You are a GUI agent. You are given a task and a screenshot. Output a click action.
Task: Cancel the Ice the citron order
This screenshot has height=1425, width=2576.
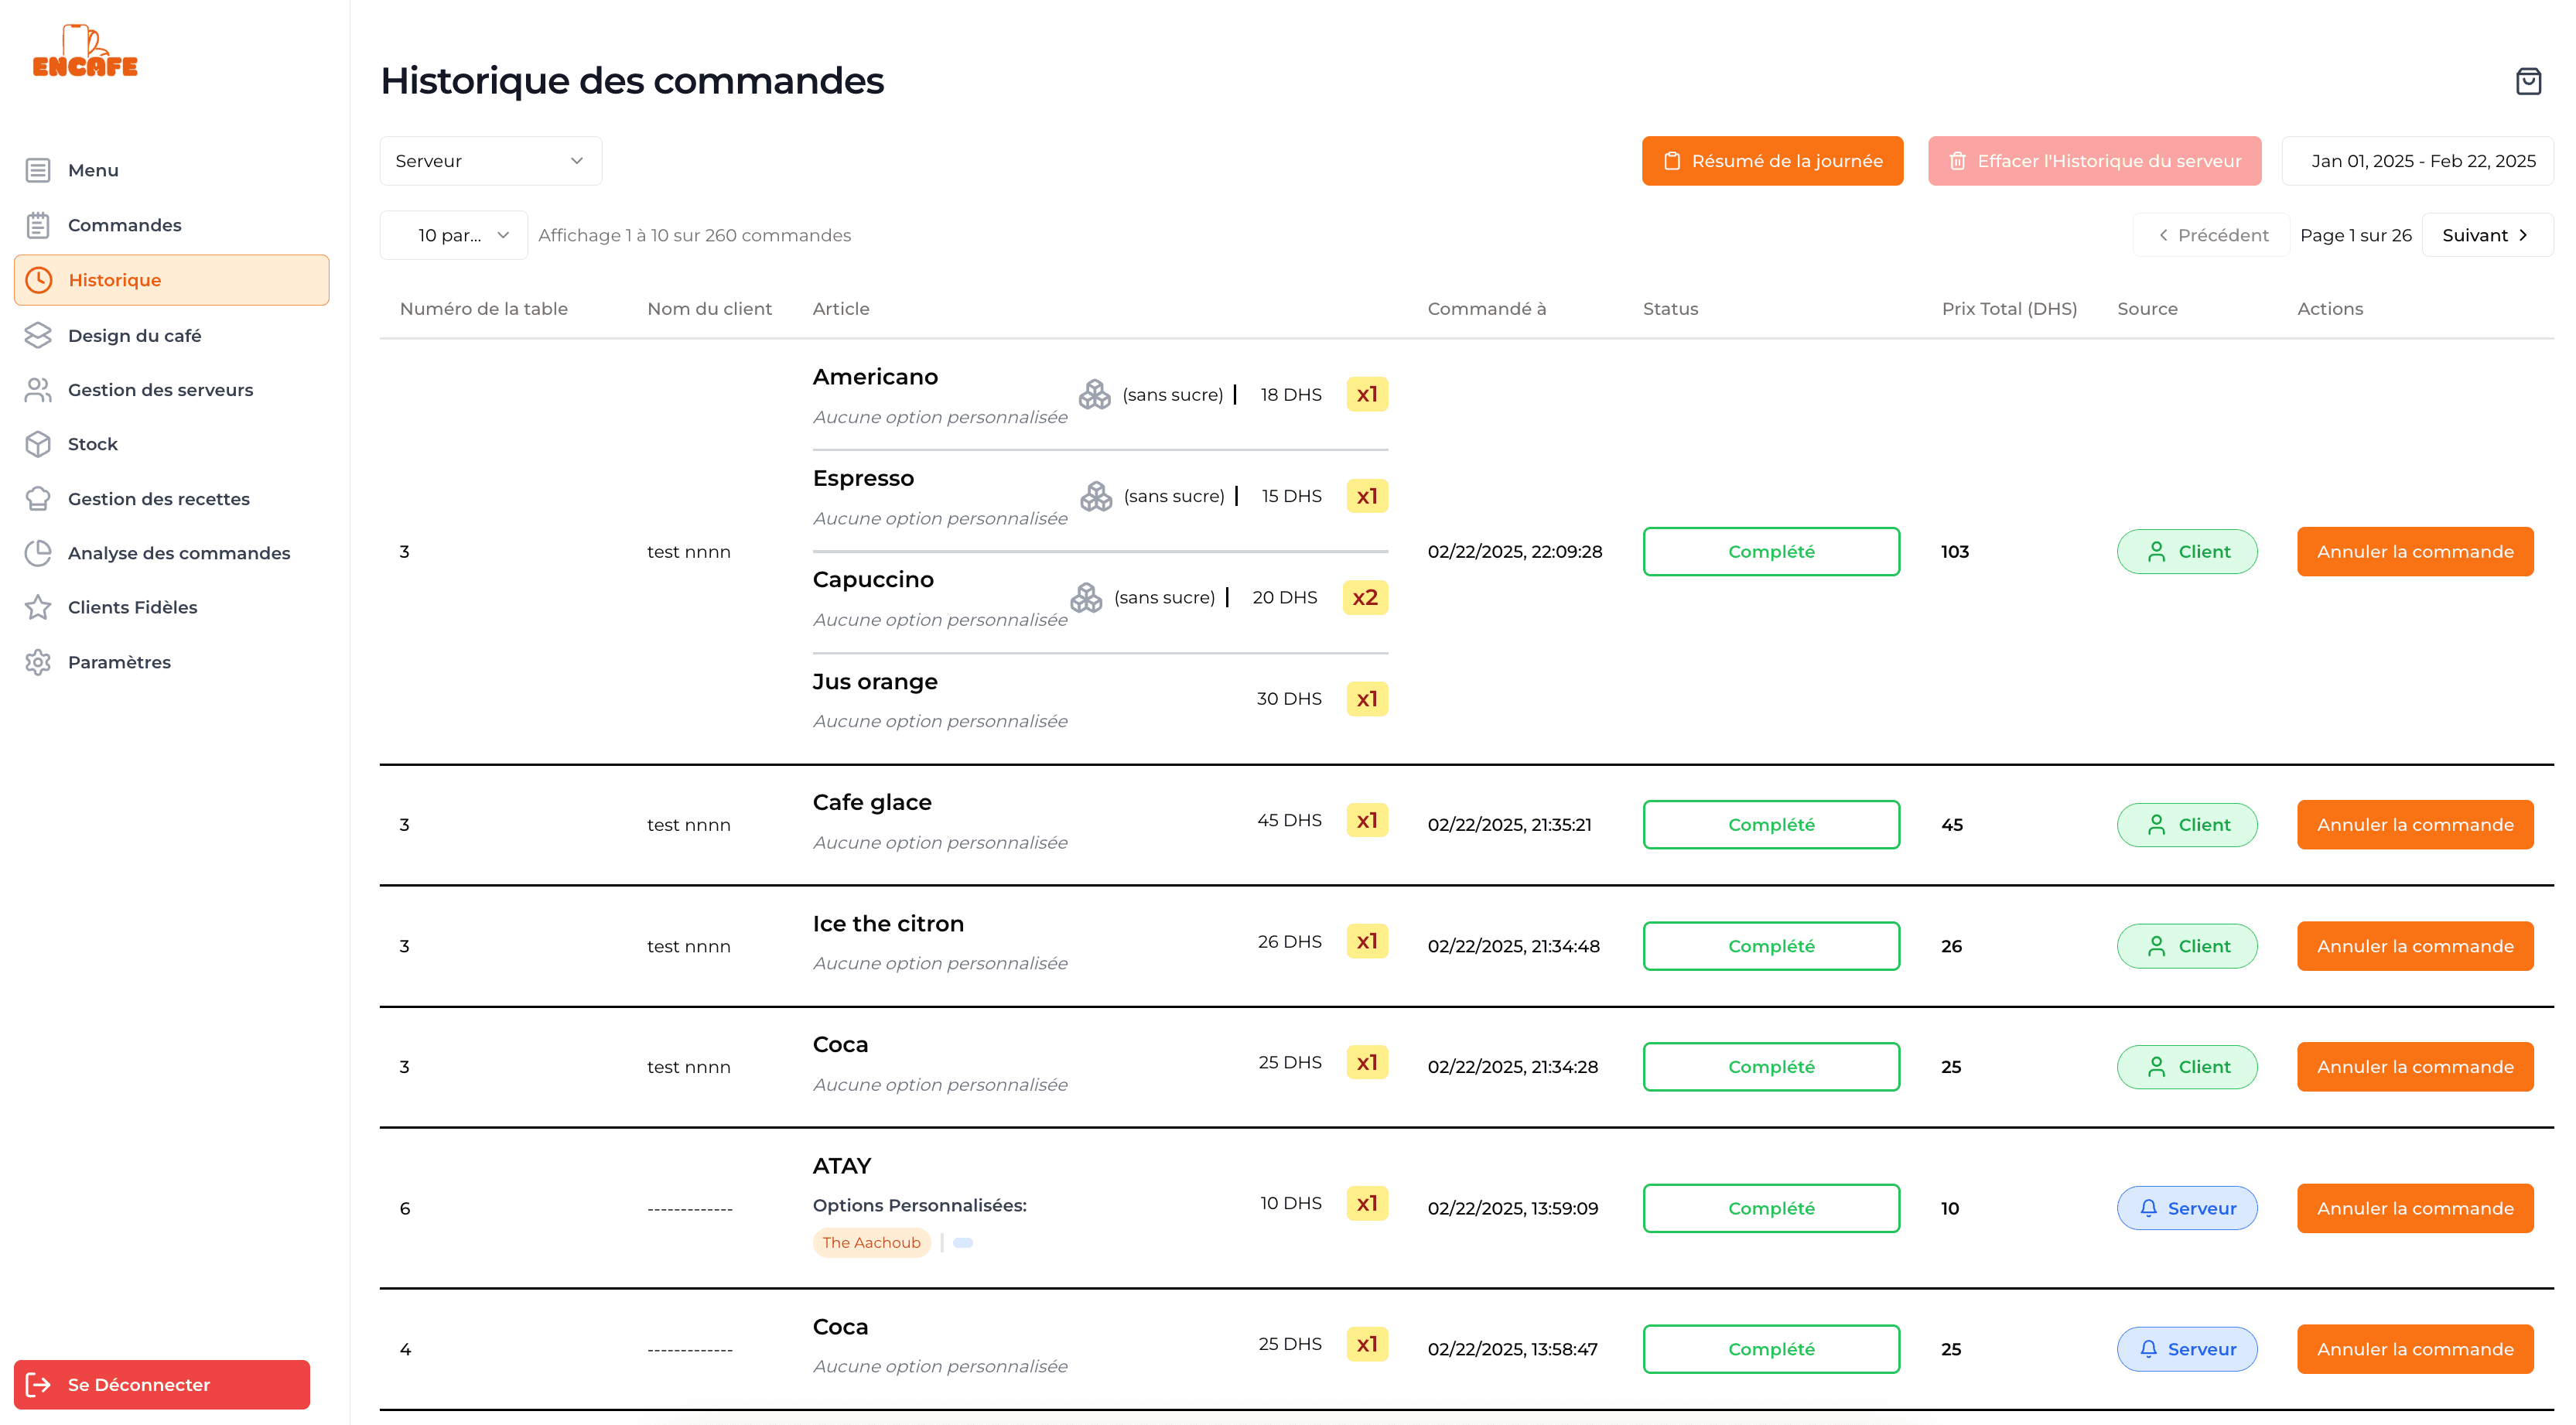[2415, 946]
